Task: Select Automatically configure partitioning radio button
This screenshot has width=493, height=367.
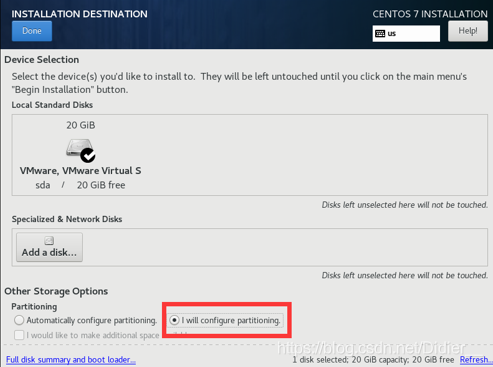Action: [x=19, y=320]
